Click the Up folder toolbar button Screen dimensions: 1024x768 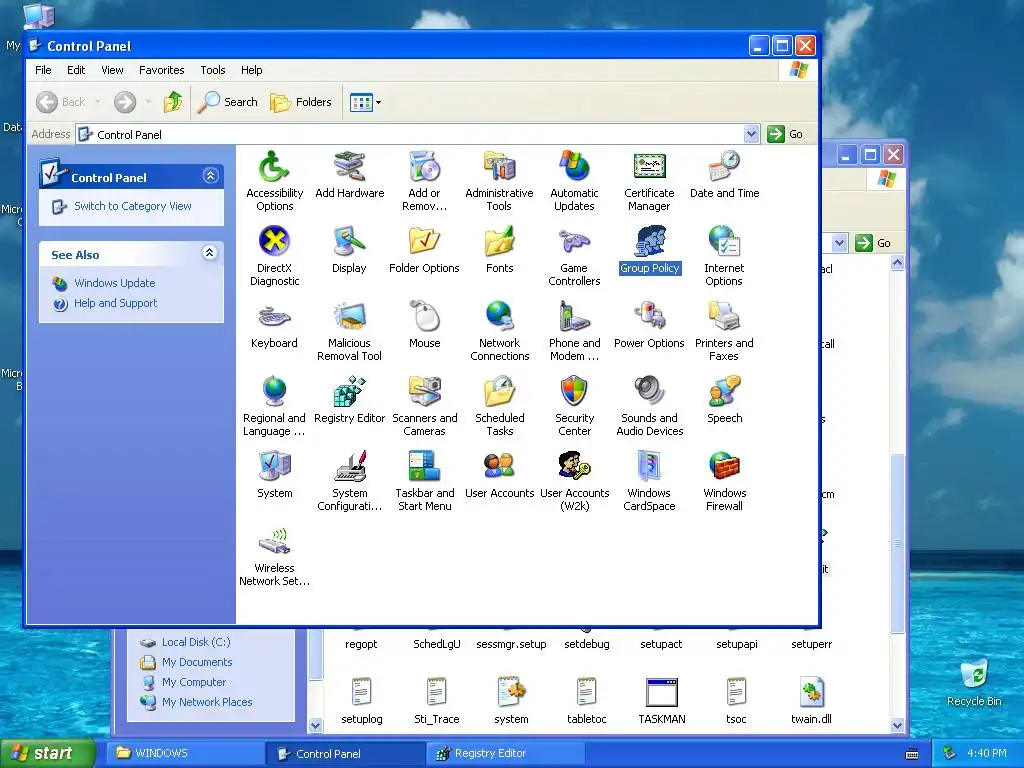pyautogui.click(x=173, y=102)
